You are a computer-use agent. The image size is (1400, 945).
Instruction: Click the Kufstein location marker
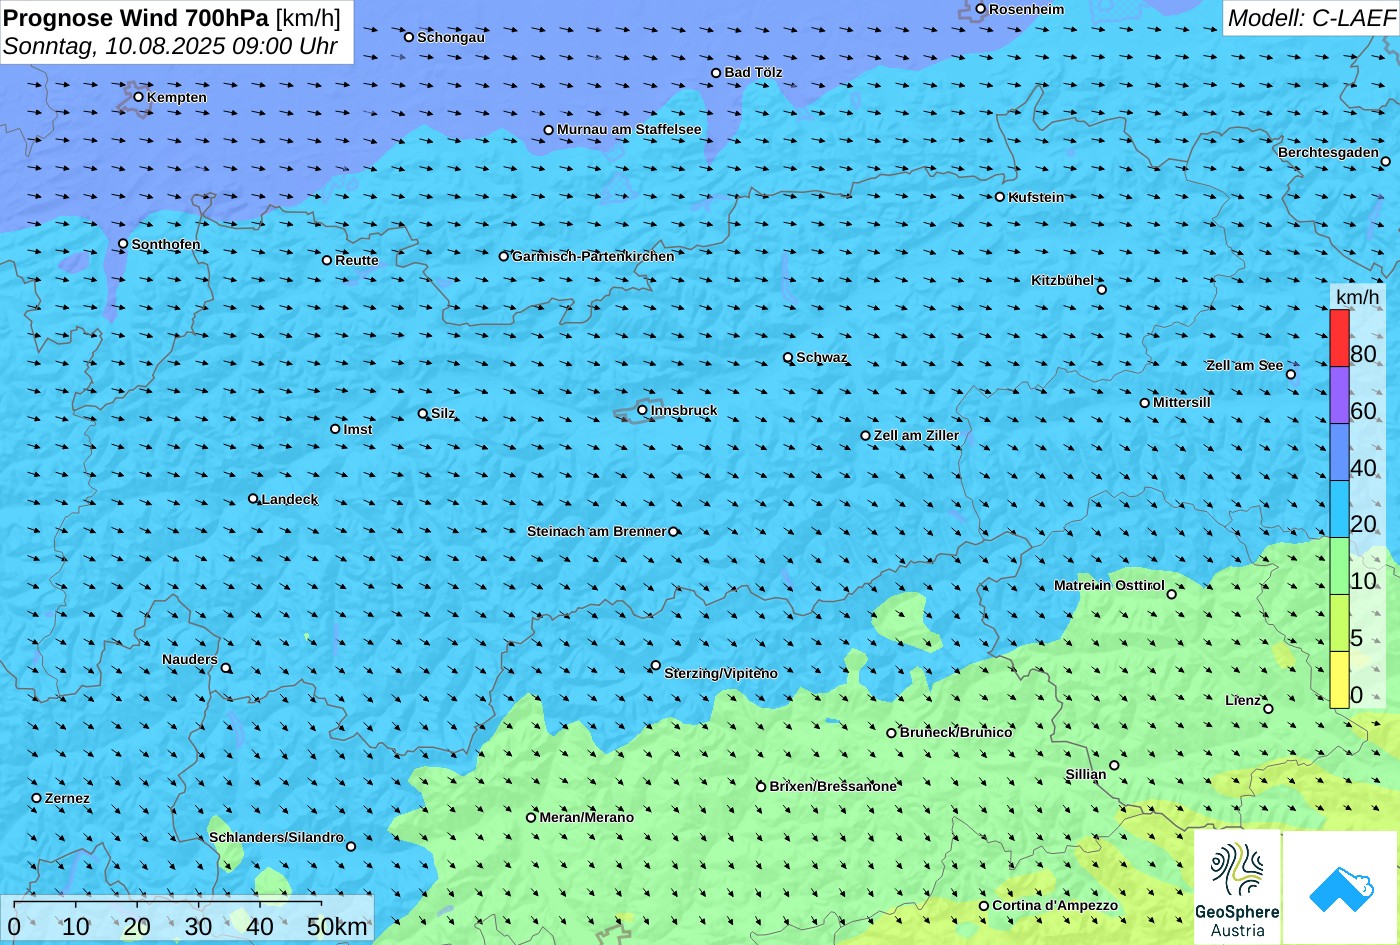[x=1000, y=197]
